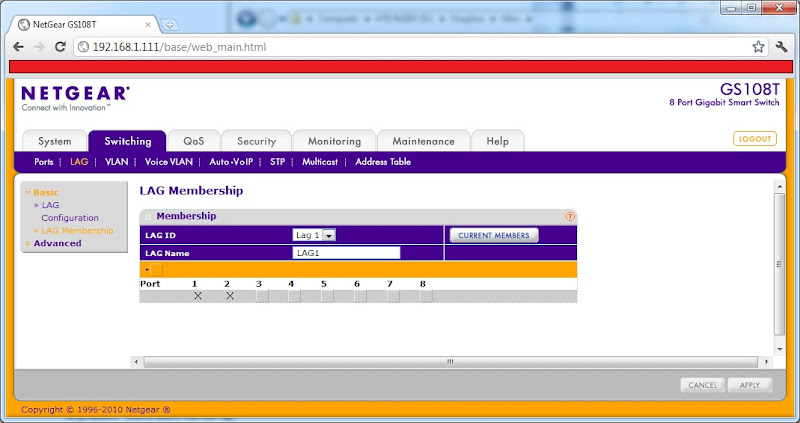Go to Multicast submenu
This screenshot has height=423, width=800.
320,162
